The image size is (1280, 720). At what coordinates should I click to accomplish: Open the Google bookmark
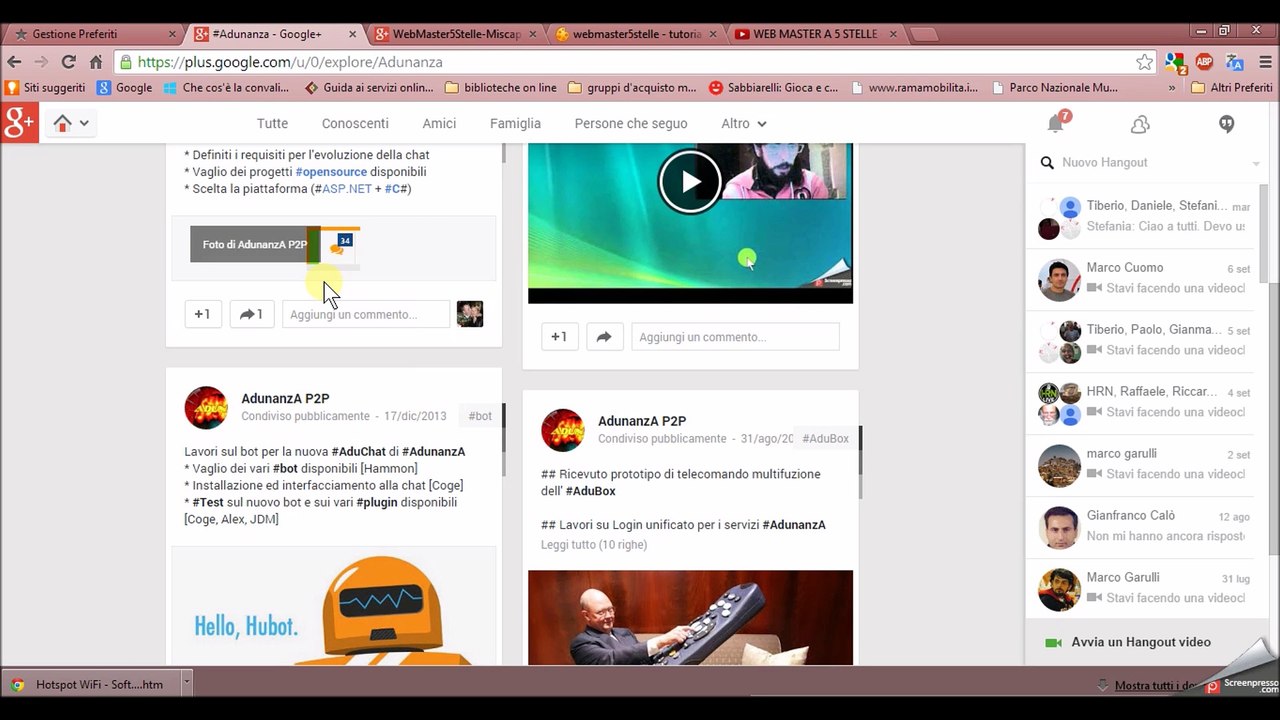(x=125, y=88)
